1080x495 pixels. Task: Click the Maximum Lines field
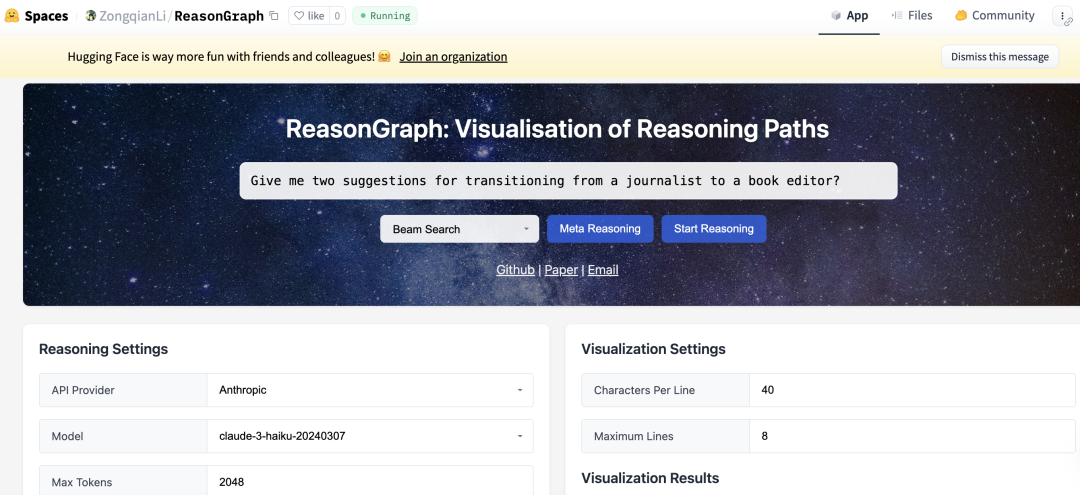[912, 436]
